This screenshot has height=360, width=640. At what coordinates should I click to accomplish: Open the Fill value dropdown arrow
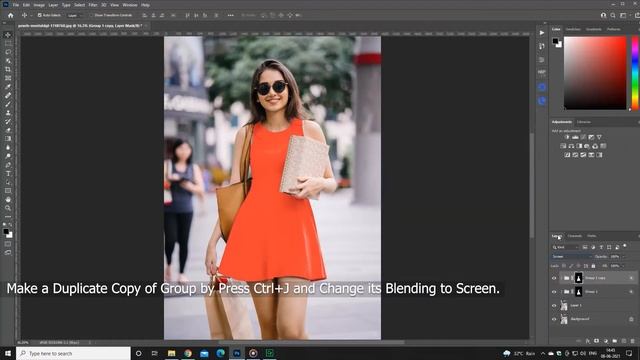click(624, 266)
